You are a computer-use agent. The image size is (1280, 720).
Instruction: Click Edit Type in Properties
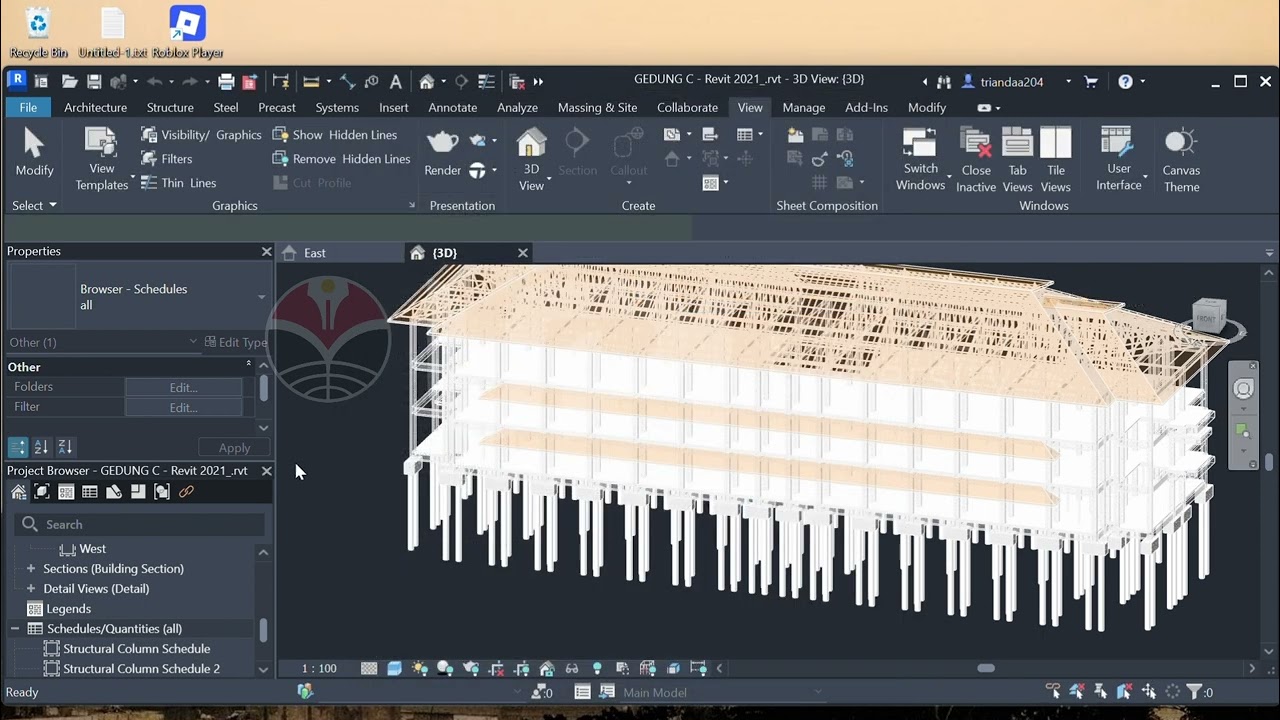(x=236, y=342)
